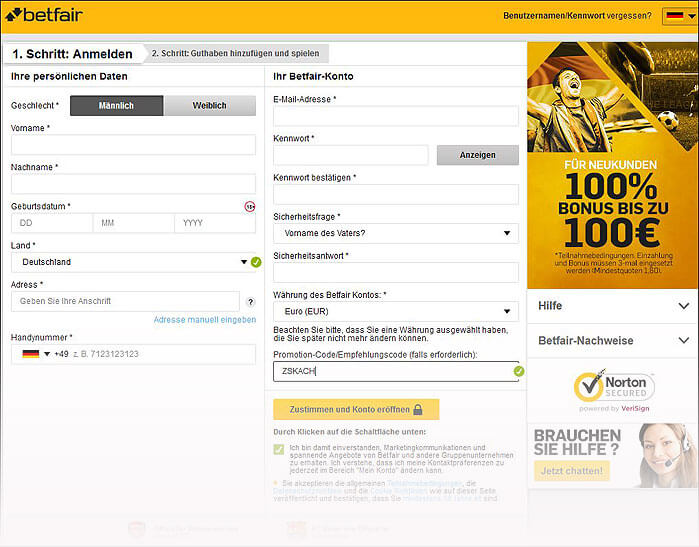Click the Anzeigen password button
The image size is (699, 547).
[477, 155]
